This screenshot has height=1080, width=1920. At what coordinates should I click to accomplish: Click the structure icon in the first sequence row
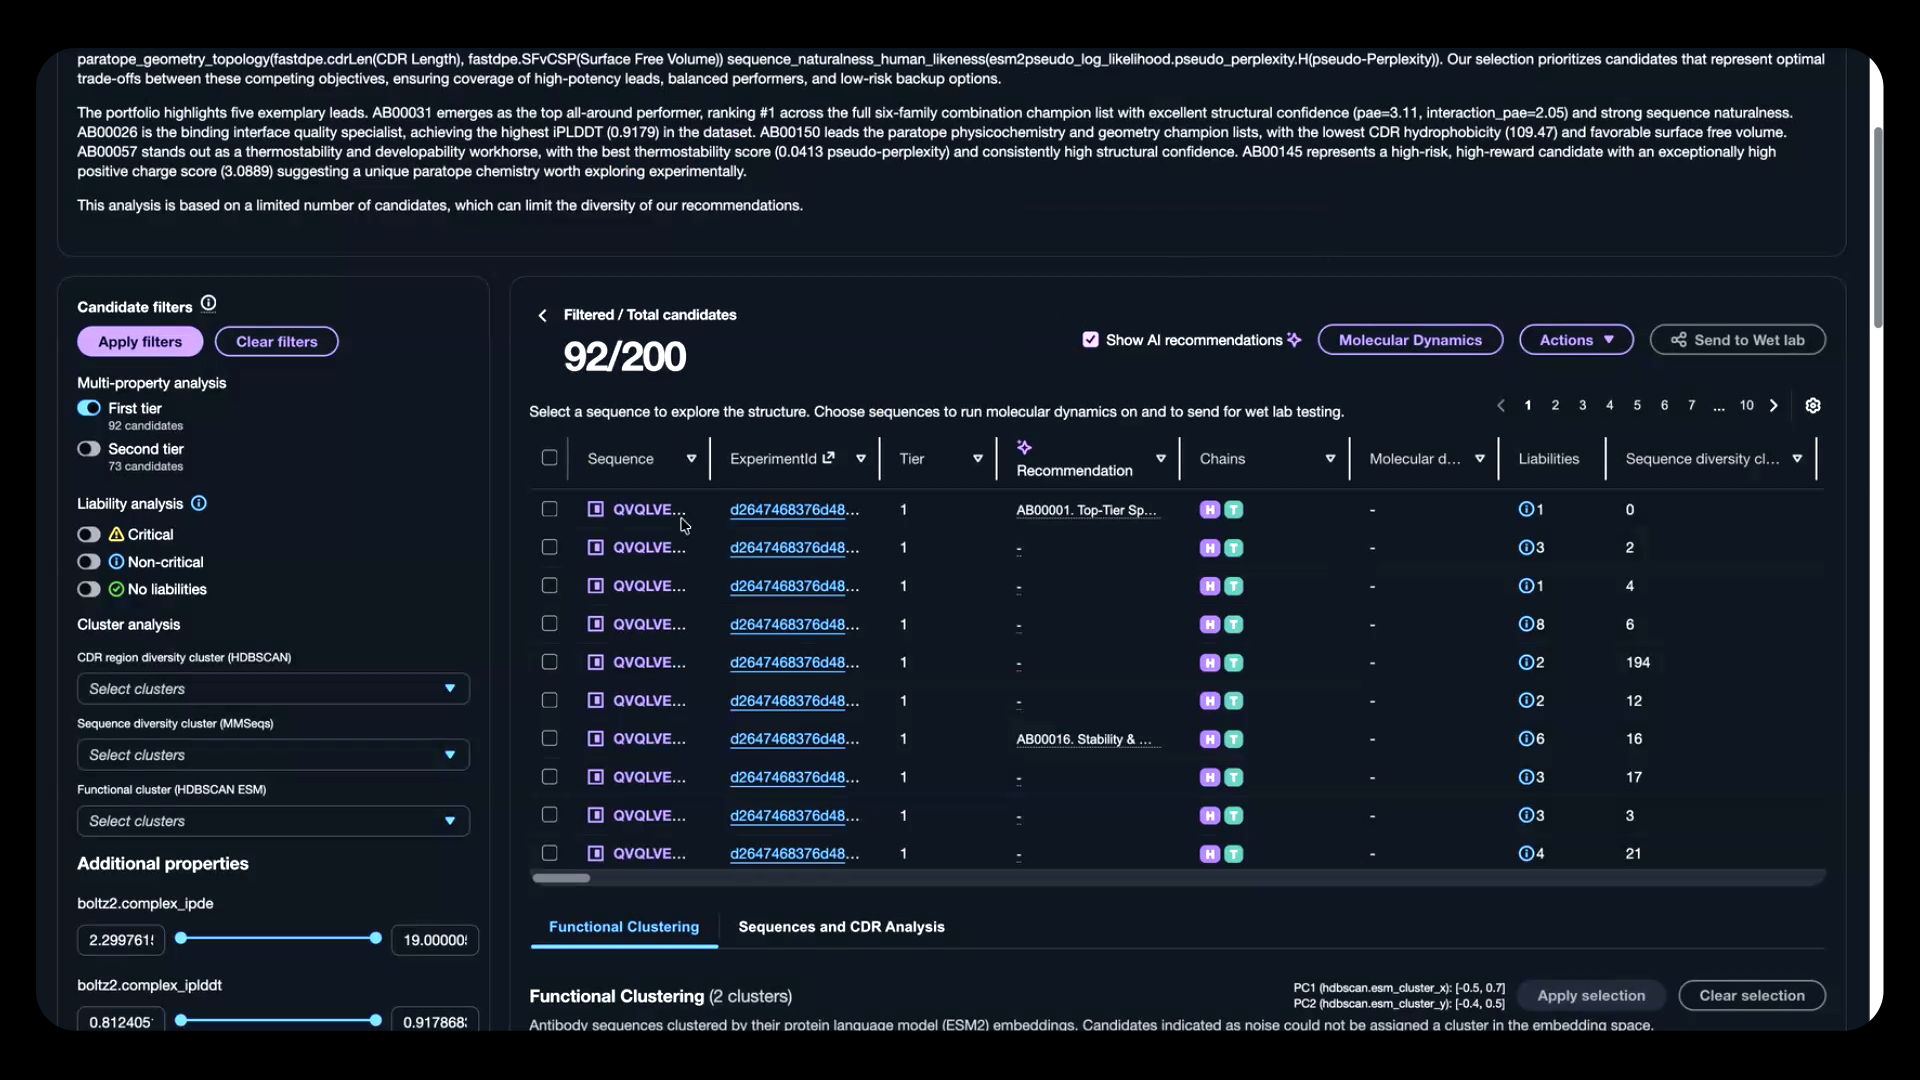click(596, 510)
